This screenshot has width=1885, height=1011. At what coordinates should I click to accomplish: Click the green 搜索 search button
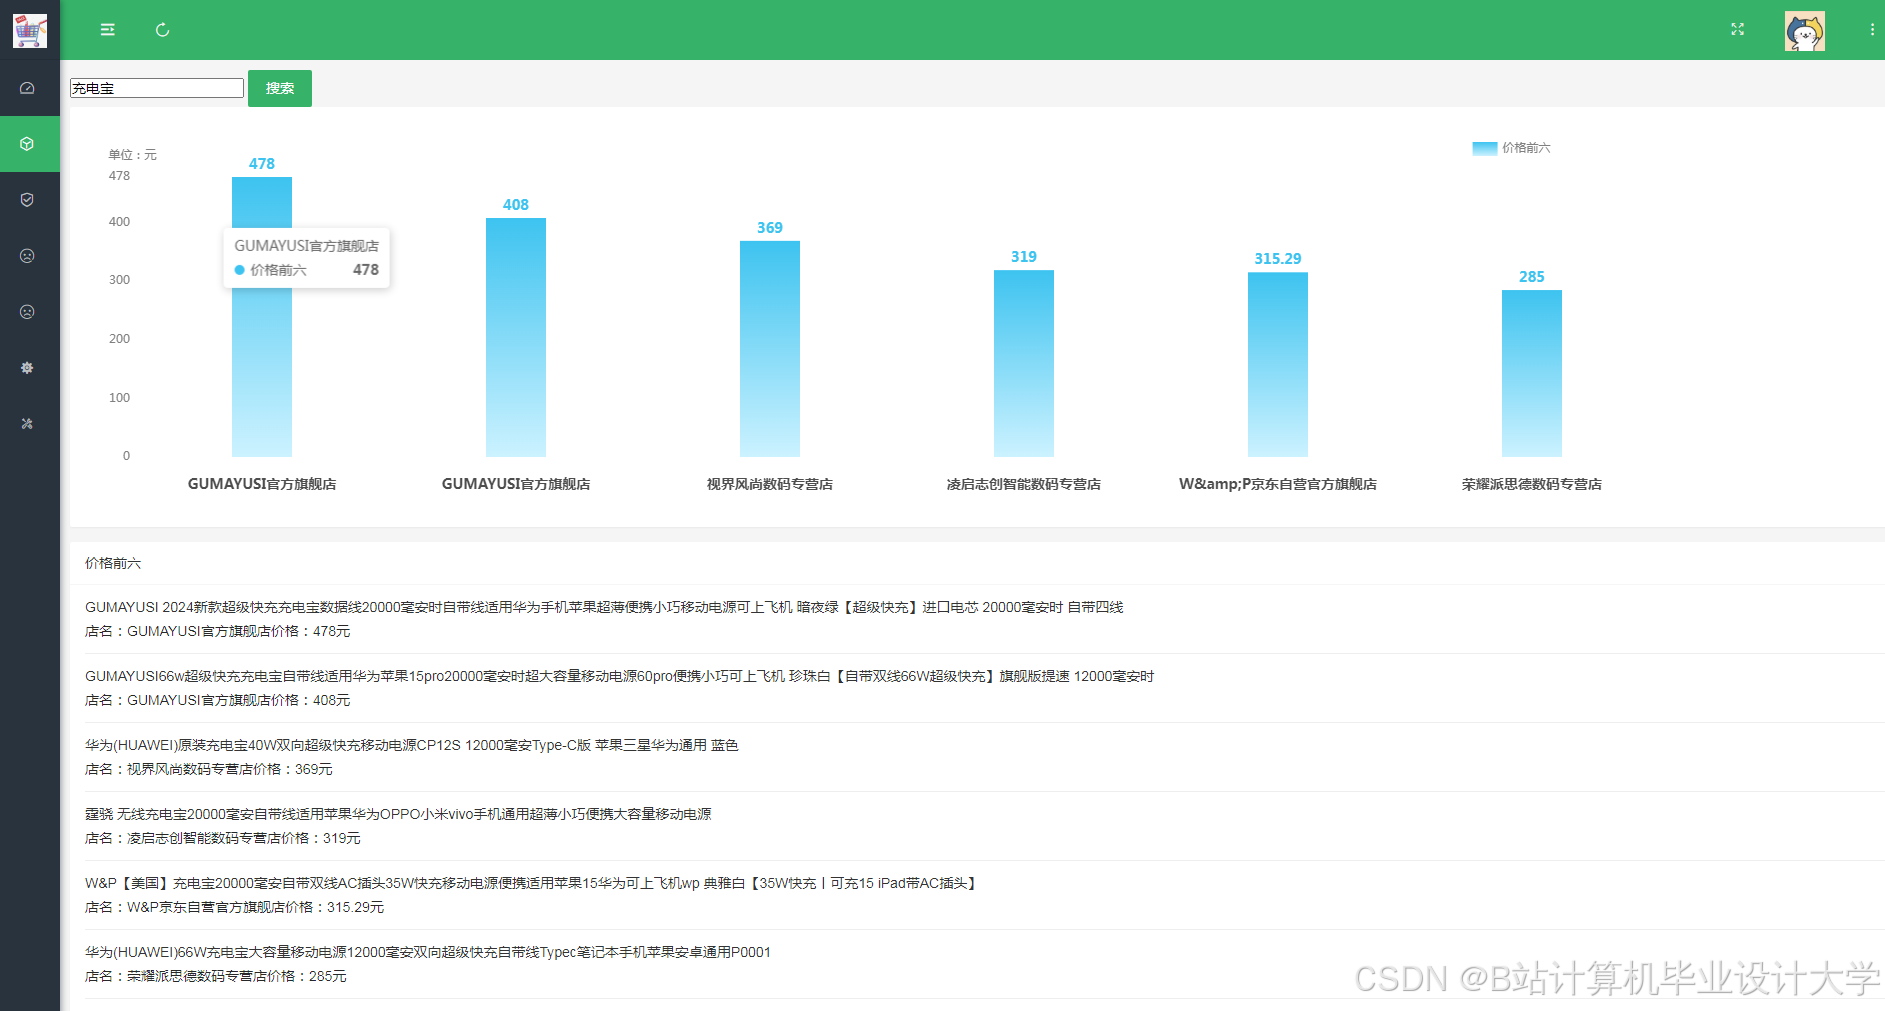[x=280, y=88]
